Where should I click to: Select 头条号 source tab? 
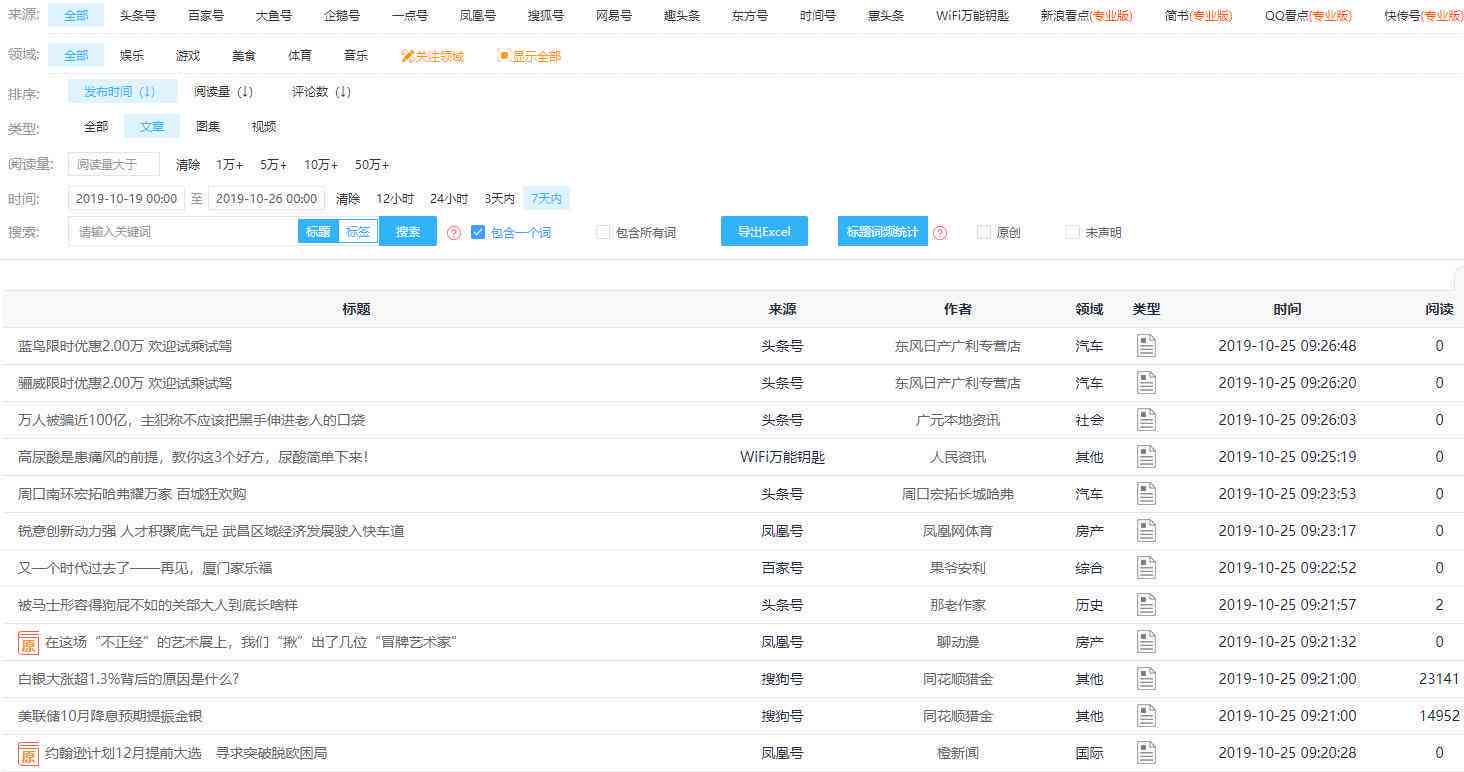coord(138,16)
